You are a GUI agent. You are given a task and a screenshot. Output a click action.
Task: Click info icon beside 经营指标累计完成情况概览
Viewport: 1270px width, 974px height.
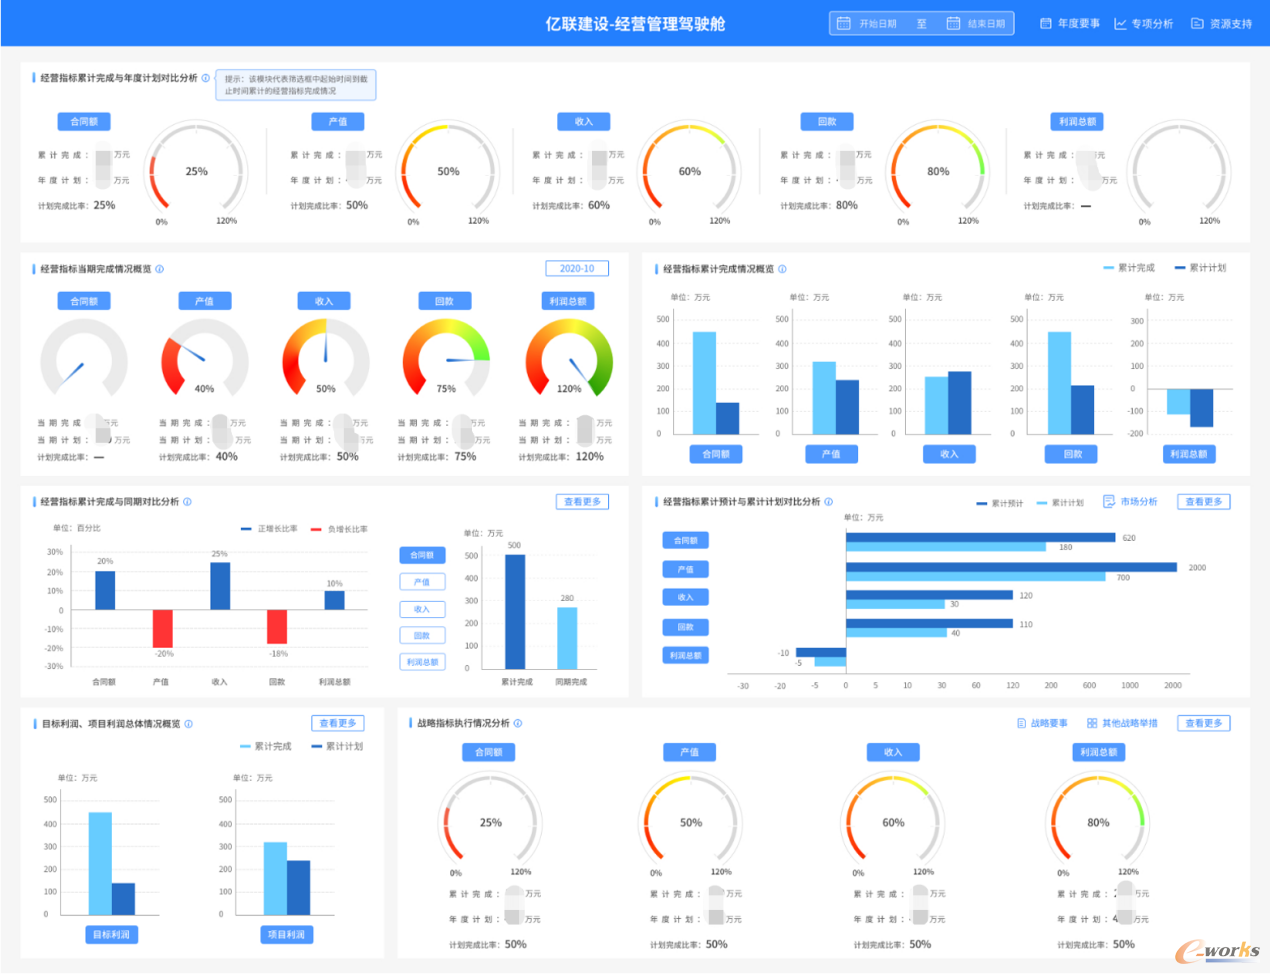point(782,269)
